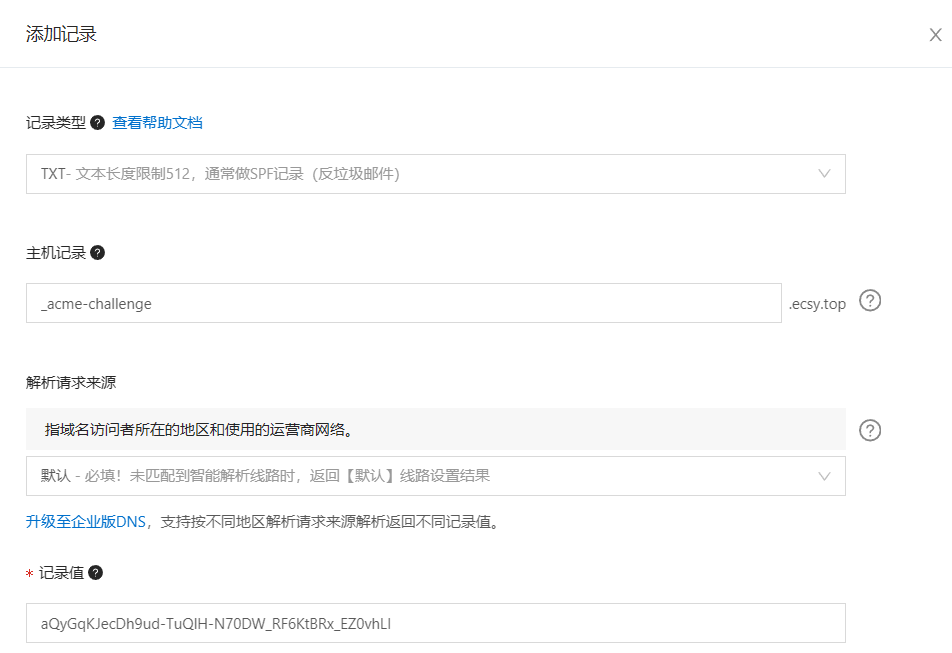
Task: Click the 主机记录 field label
Action: pos(56,252)
